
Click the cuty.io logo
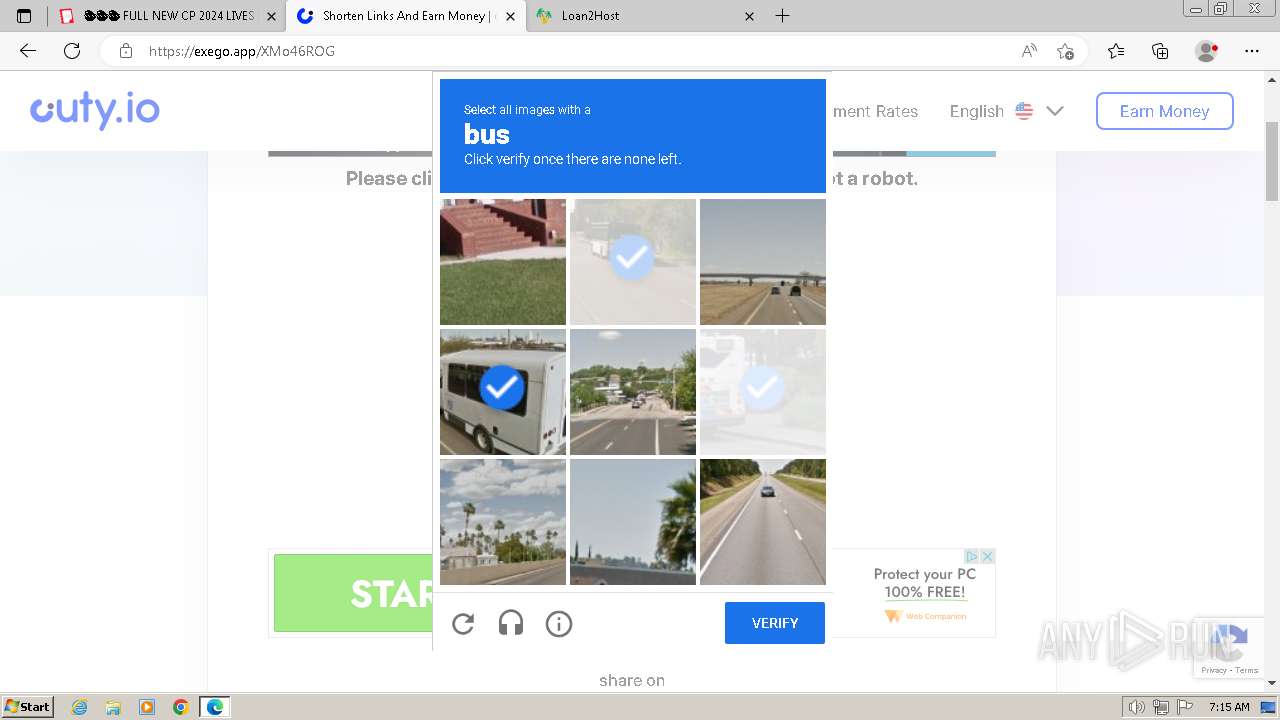point(95,110)
